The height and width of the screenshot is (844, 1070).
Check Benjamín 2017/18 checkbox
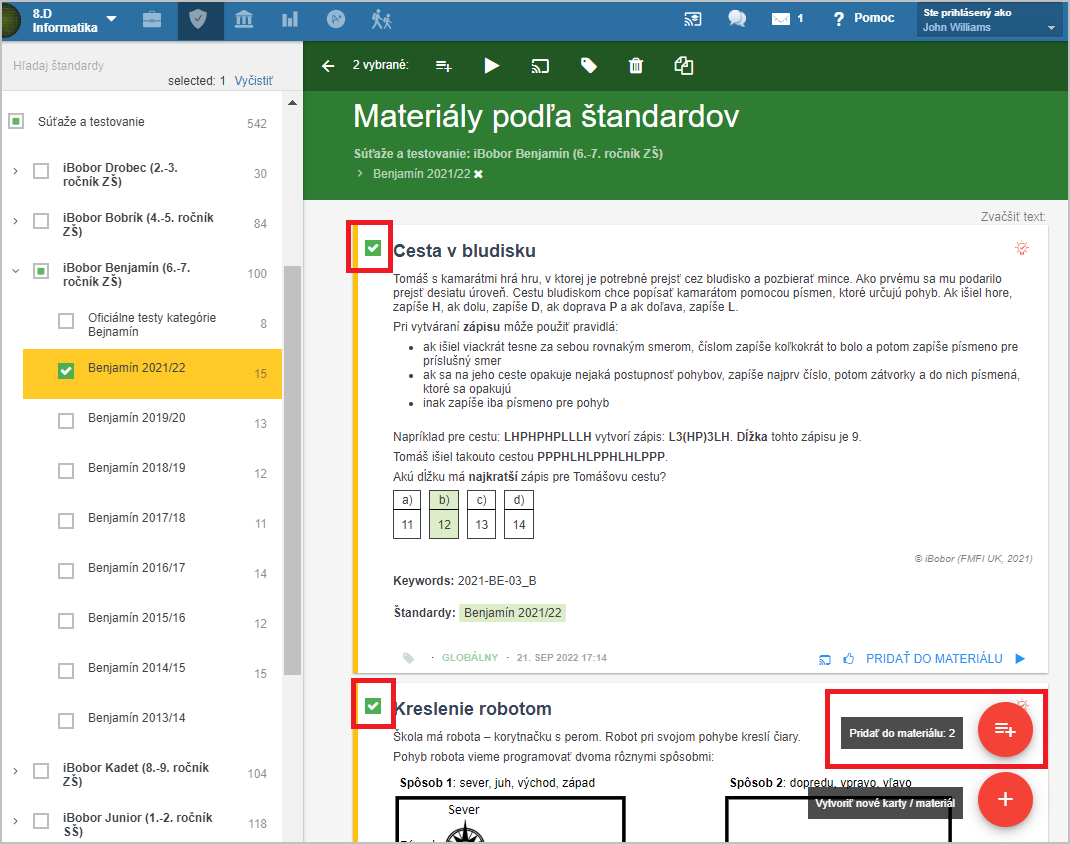[66, 521]
